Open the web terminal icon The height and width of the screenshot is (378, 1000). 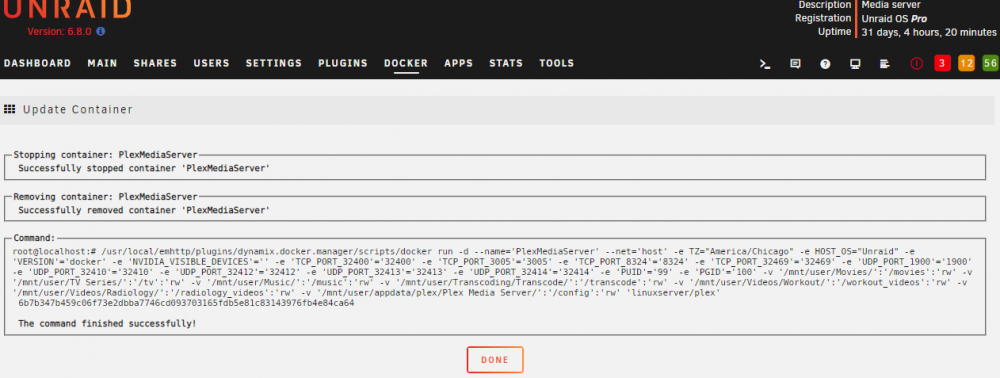[x=765, y=64]
